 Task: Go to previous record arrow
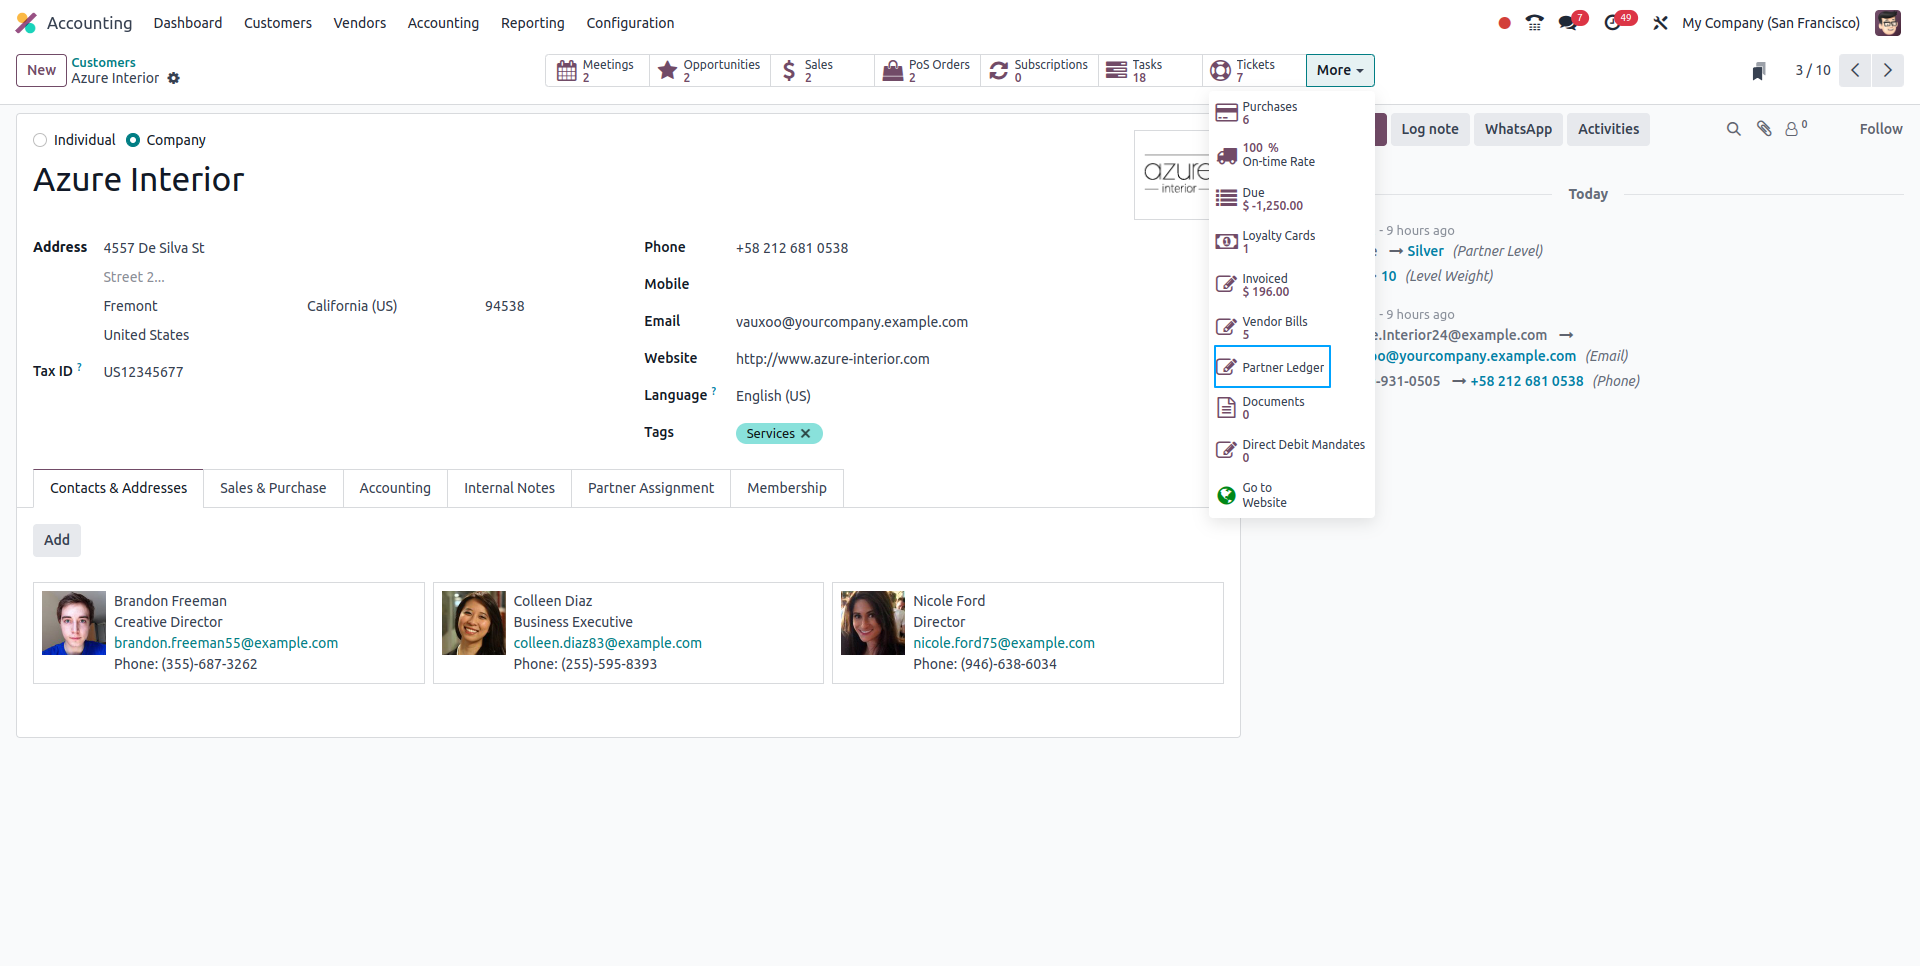(1855, 70)
